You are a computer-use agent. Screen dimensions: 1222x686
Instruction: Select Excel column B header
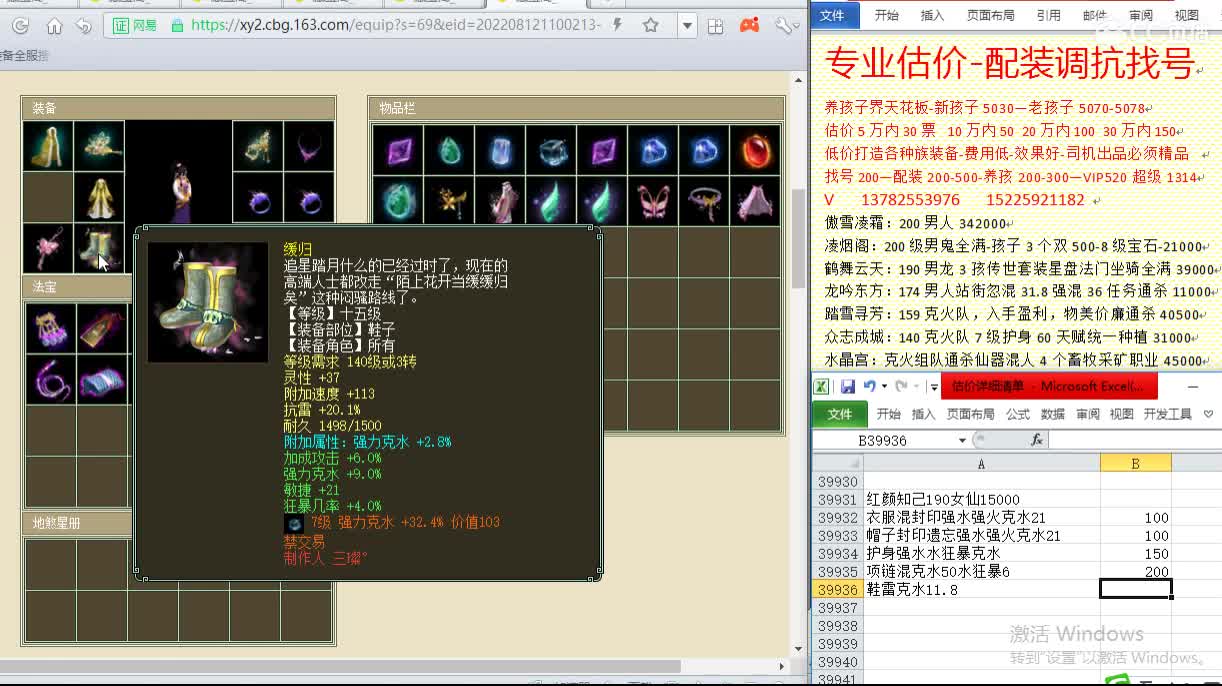[1135, 464]
